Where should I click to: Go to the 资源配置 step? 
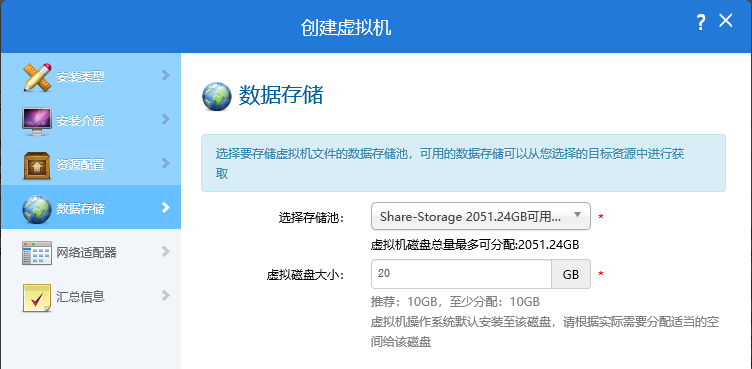91,165
